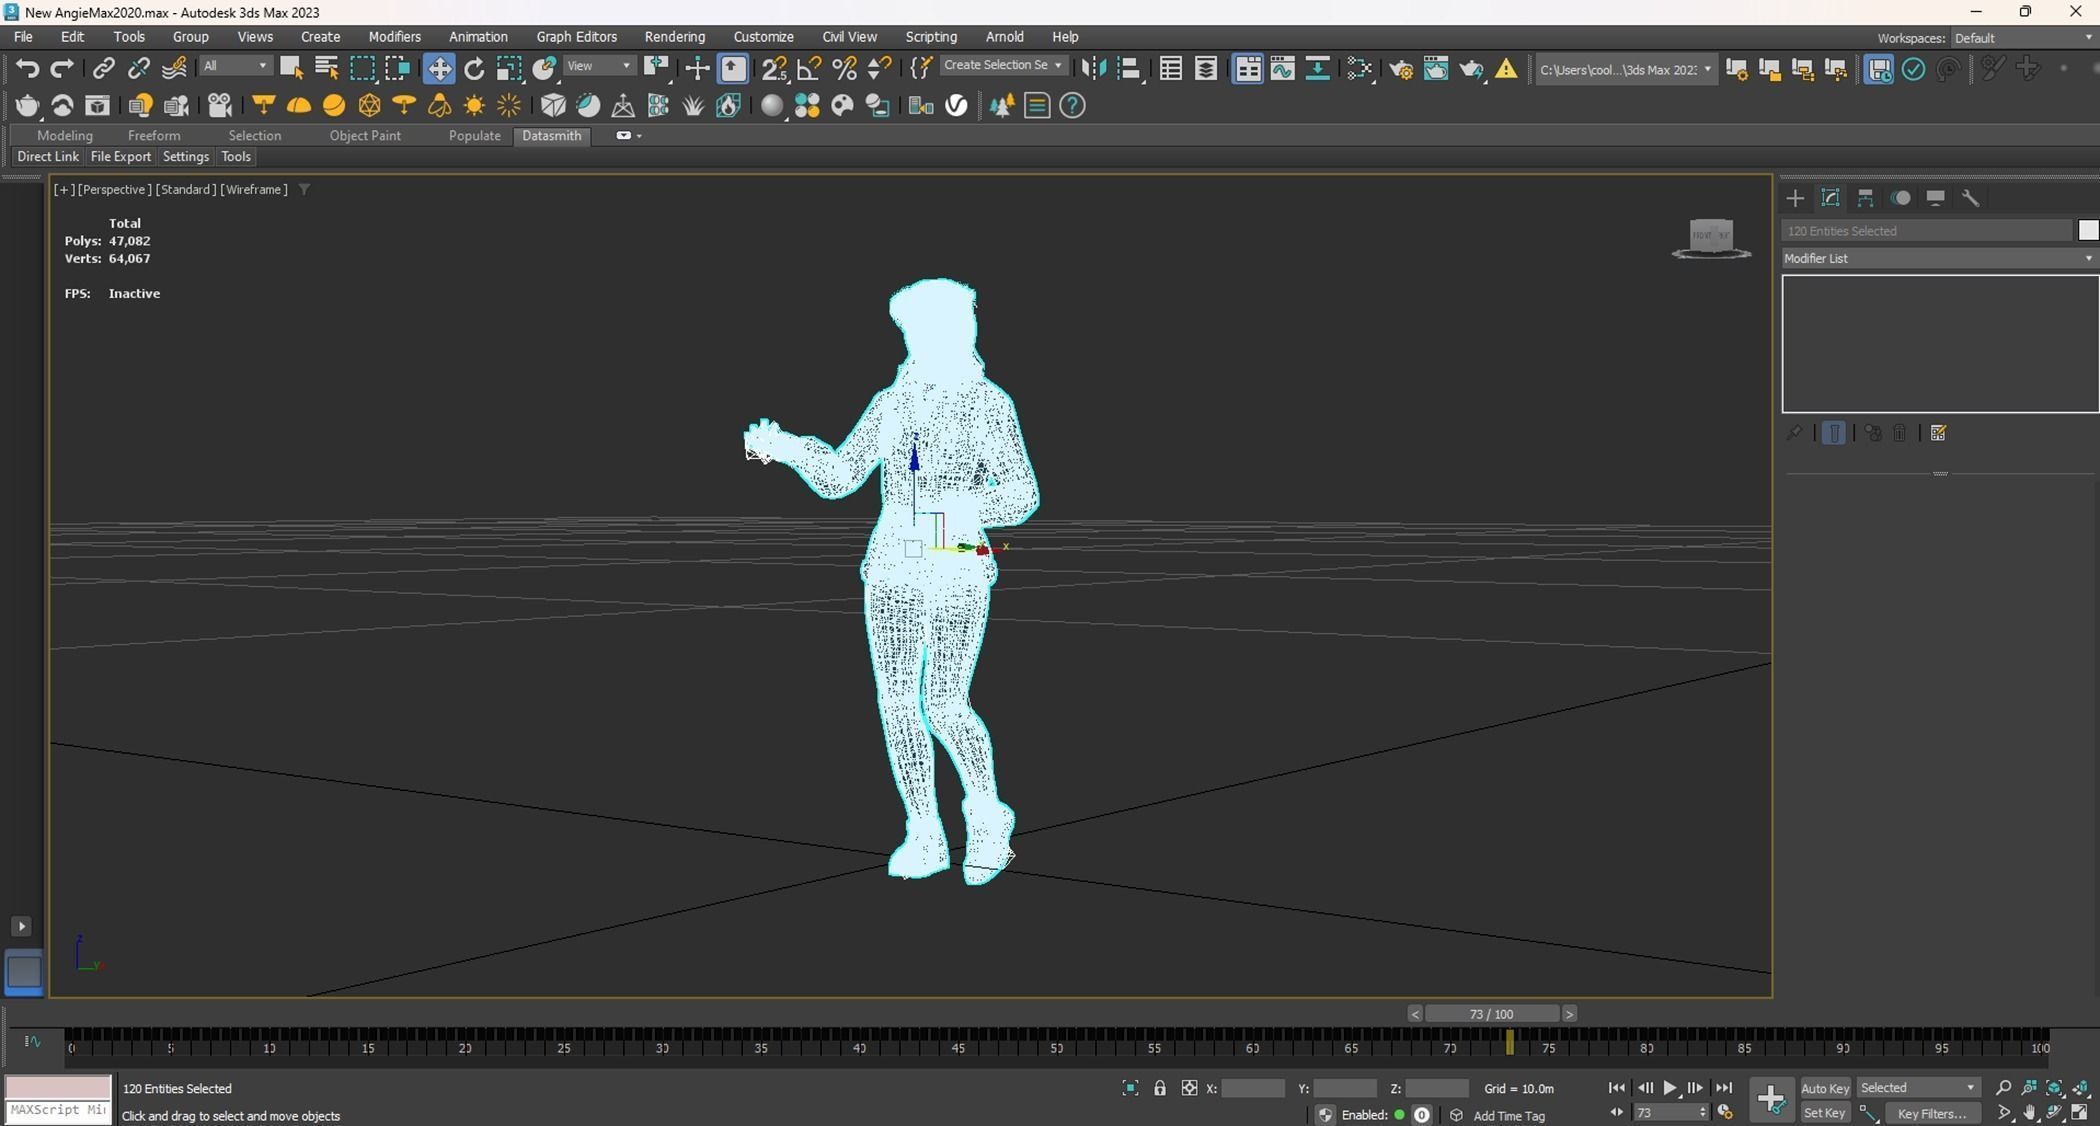
Task: Click the Wireframe viewport label
Action: [254, 189]
